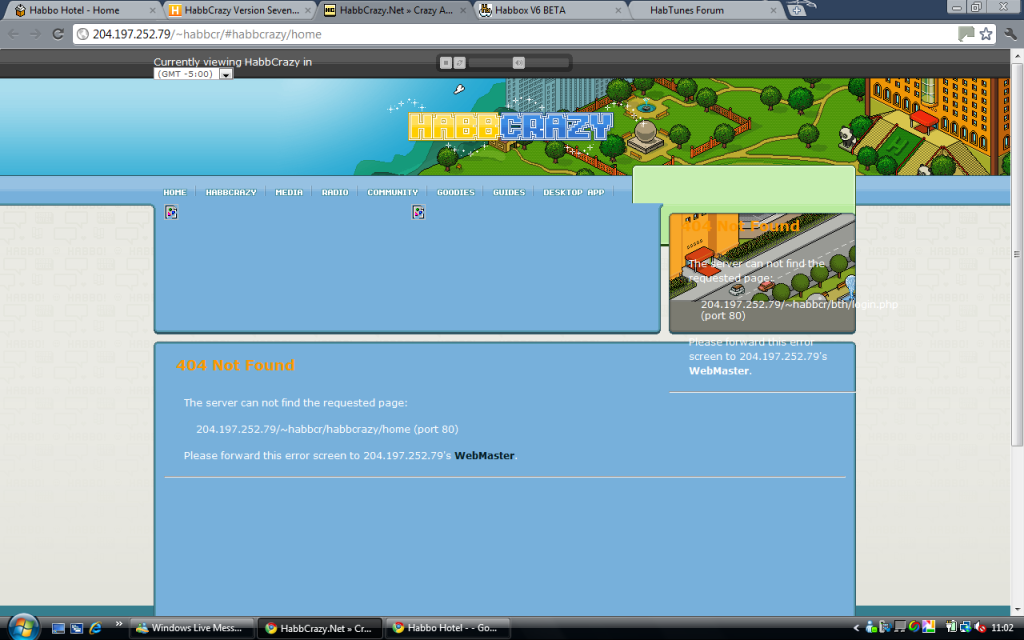Open the GMT -5:00 timezone dropdown
1024x640 pixels.
click(225, 74)
